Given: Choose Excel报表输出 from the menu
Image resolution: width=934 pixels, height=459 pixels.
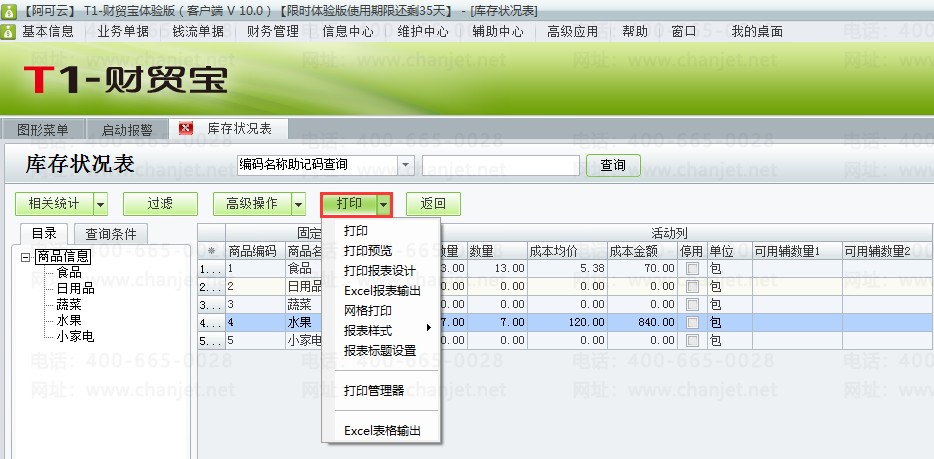Looking at the screenshot, I should point(382,291).
